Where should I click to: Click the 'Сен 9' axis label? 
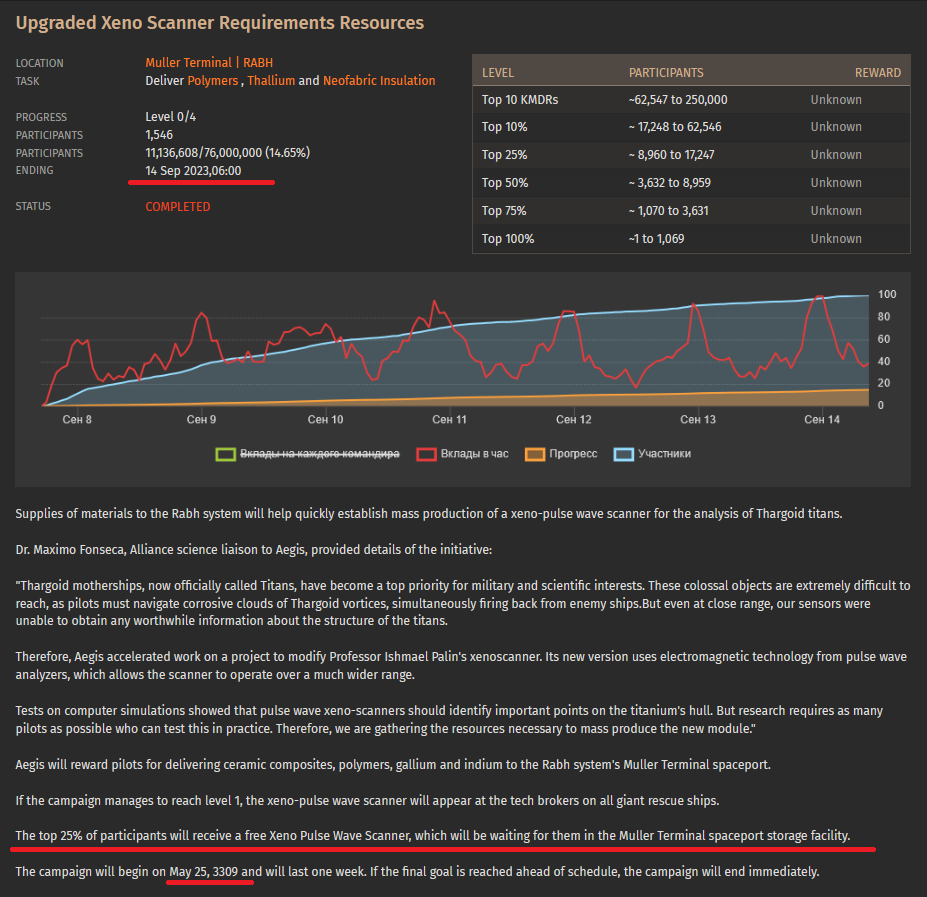click(202, 419)
